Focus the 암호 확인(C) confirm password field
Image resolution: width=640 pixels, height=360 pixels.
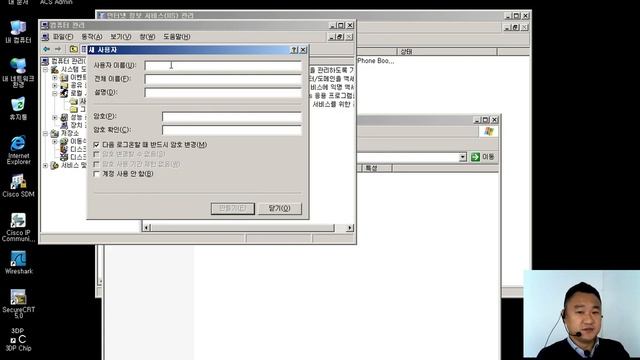[x=232, y=130]
